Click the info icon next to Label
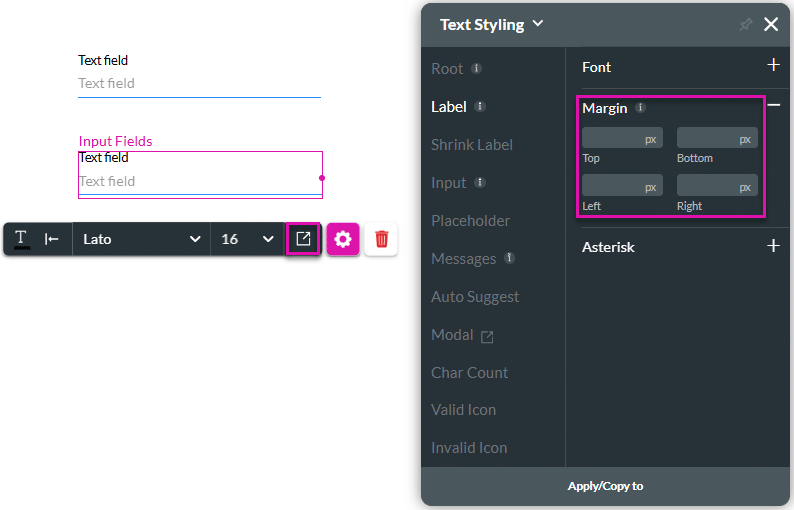This screenshot has width=794, height=510. click(x=480, y=107)
